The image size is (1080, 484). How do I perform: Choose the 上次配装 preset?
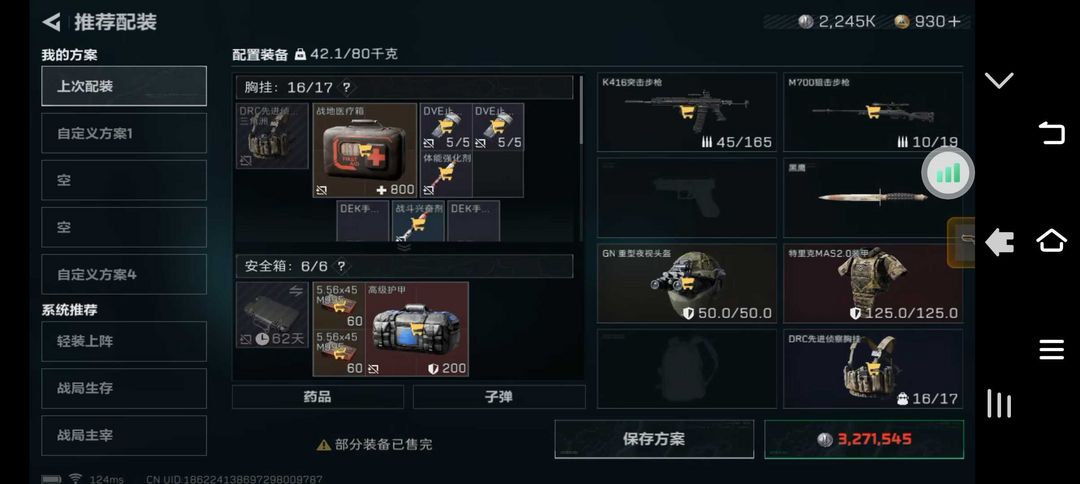tap(124, 86)
